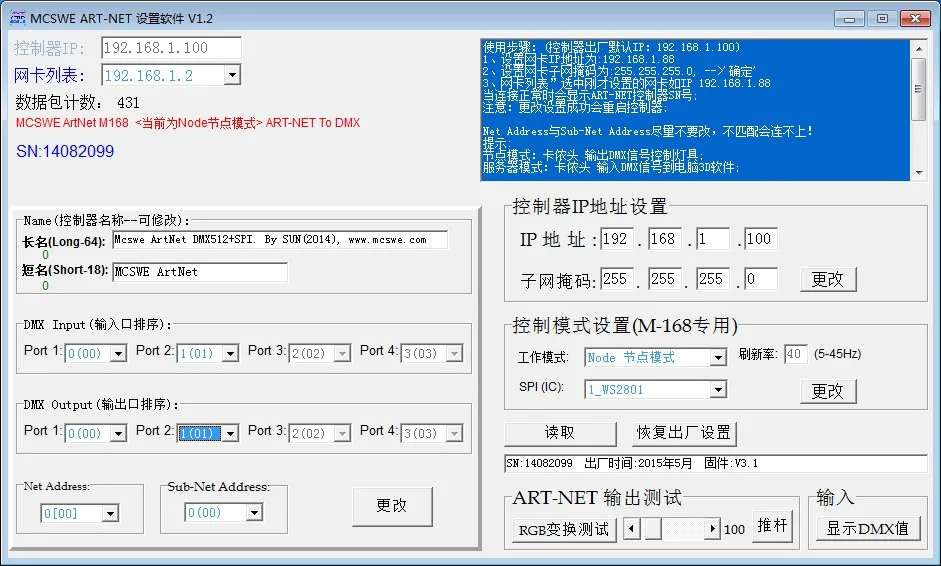
Task: Open DMX Output Port 1 dropdown
Action: pyautogui.click(x=118, y=433)
